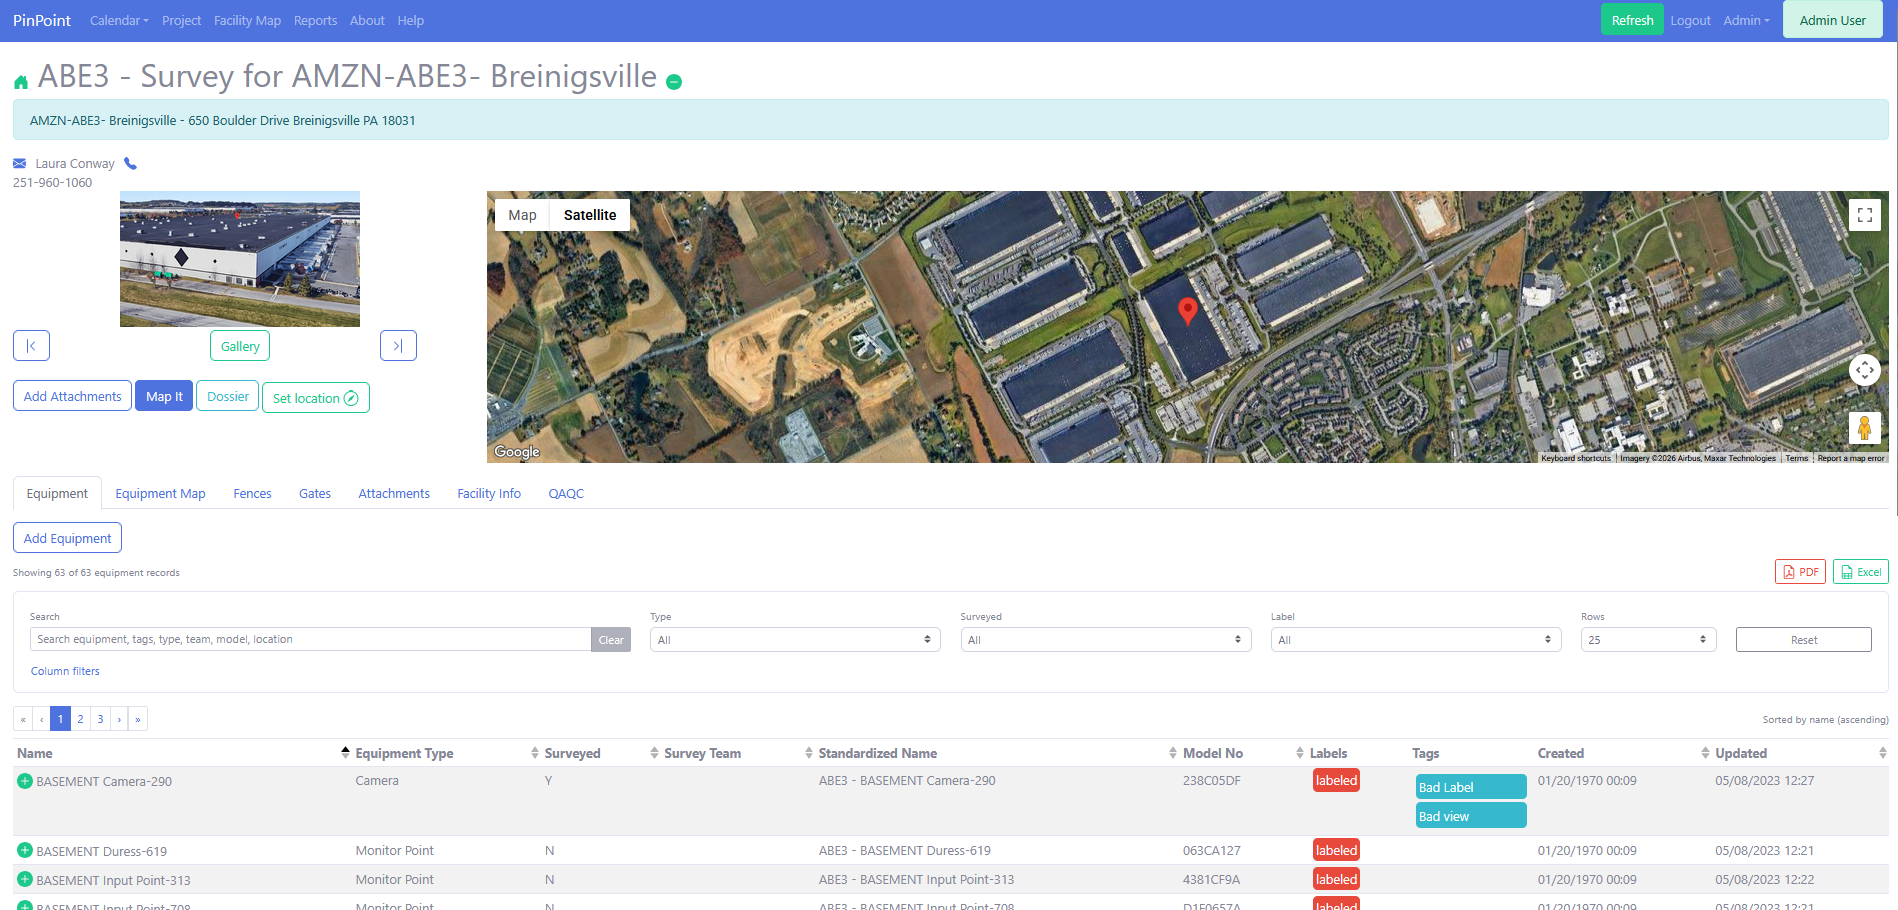1898x910 pixels.
Task: Sort by Standardized Name column arrows
Action: pyautogui.click(x=1173, y=753)
